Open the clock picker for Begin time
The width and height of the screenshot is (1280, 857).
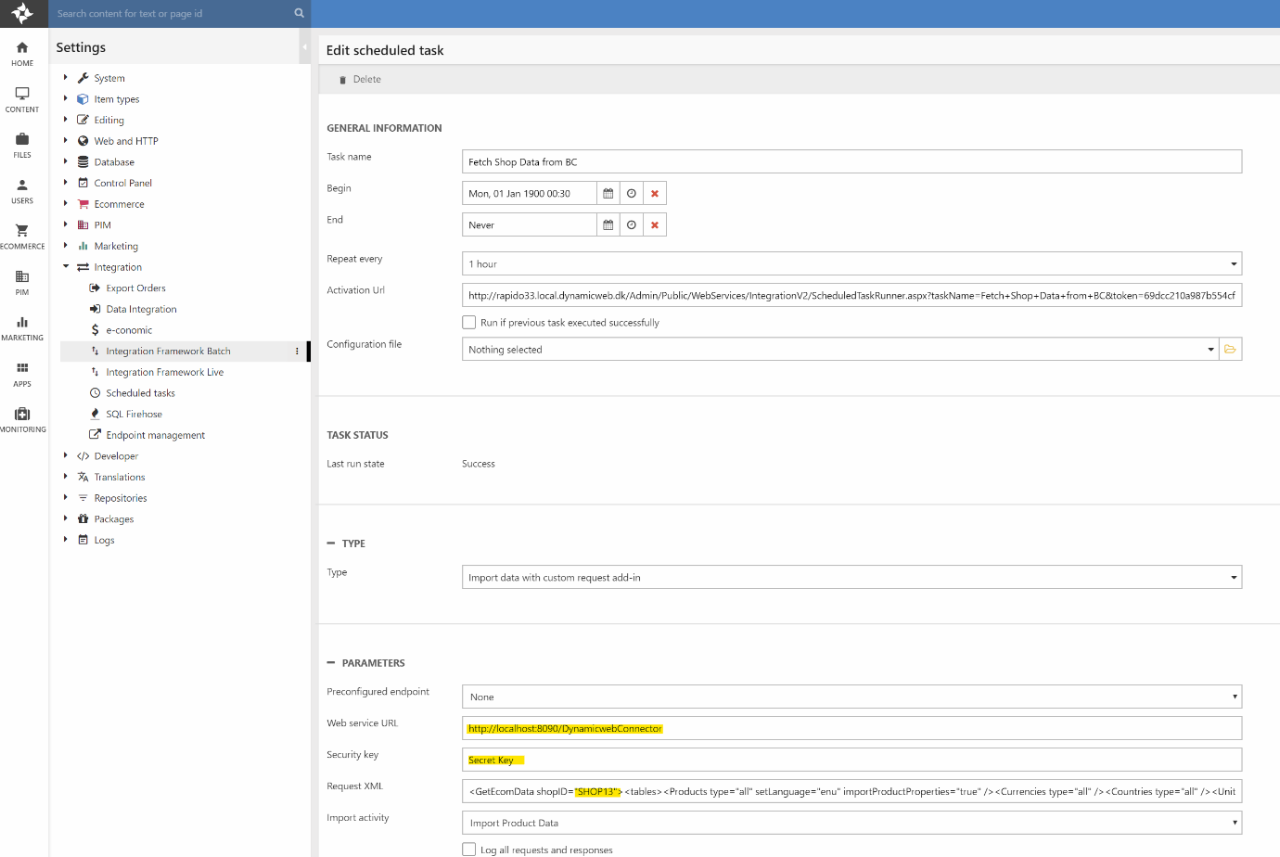pyautogui.click(x=631, y=193)
